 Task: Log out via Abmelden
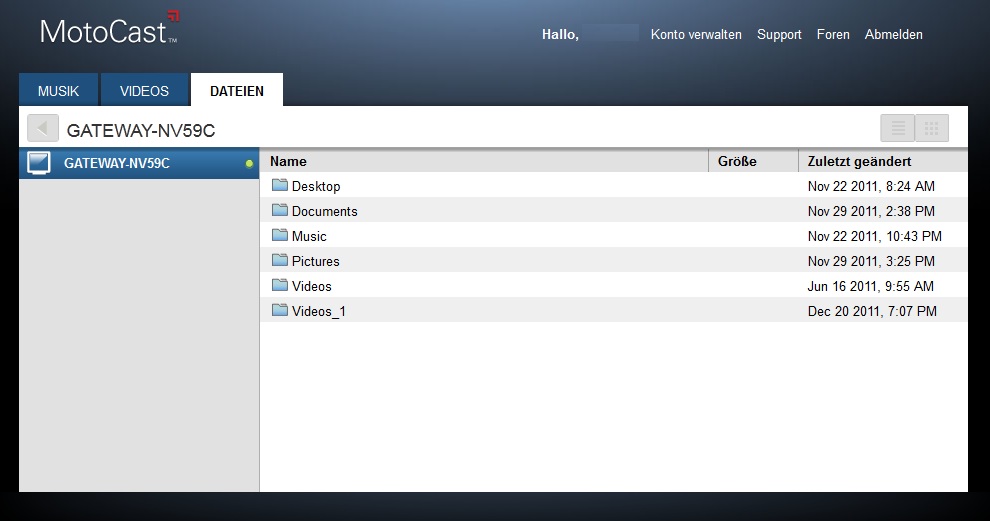coord(893,35)
